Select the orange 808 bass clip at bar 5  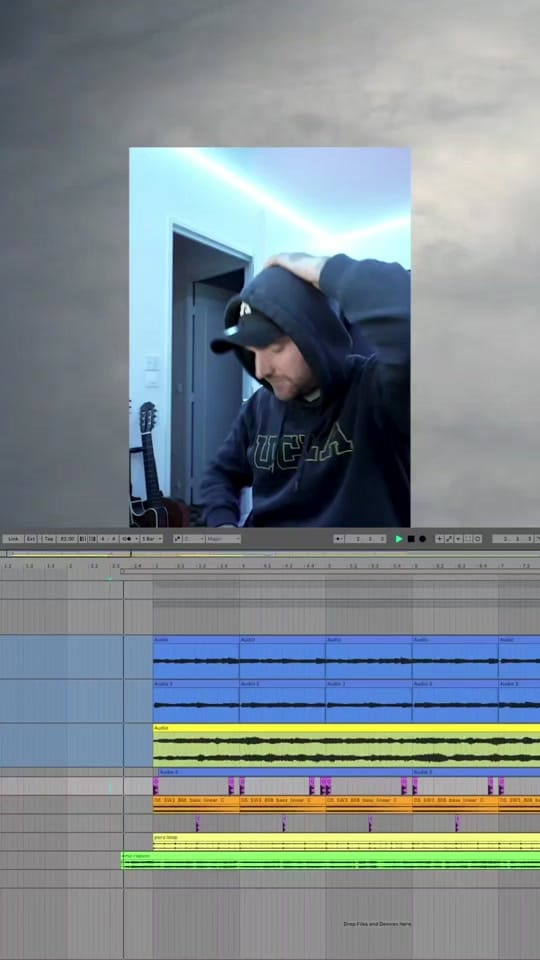pos(369,804)
